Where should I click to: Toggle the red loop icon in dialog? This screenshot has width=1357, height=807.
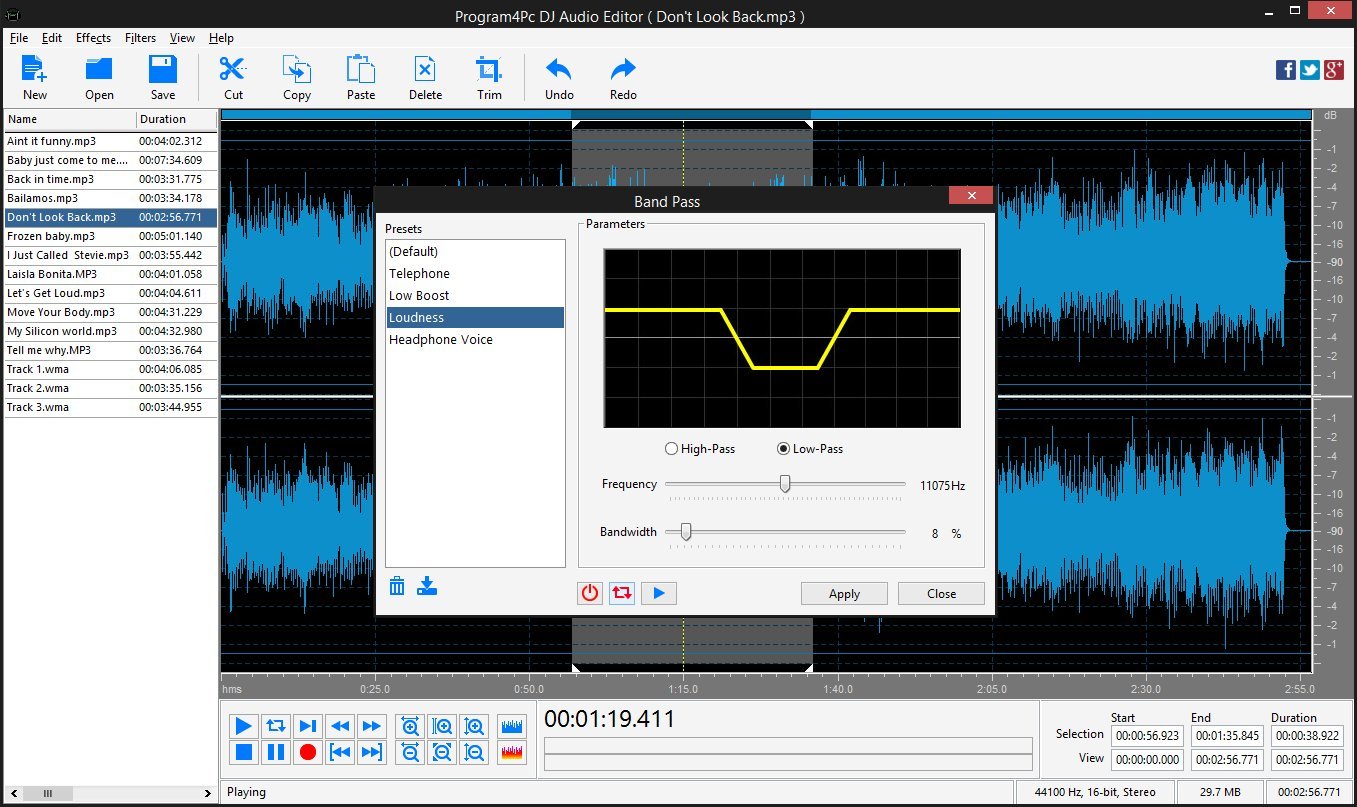tap(622, 593)
